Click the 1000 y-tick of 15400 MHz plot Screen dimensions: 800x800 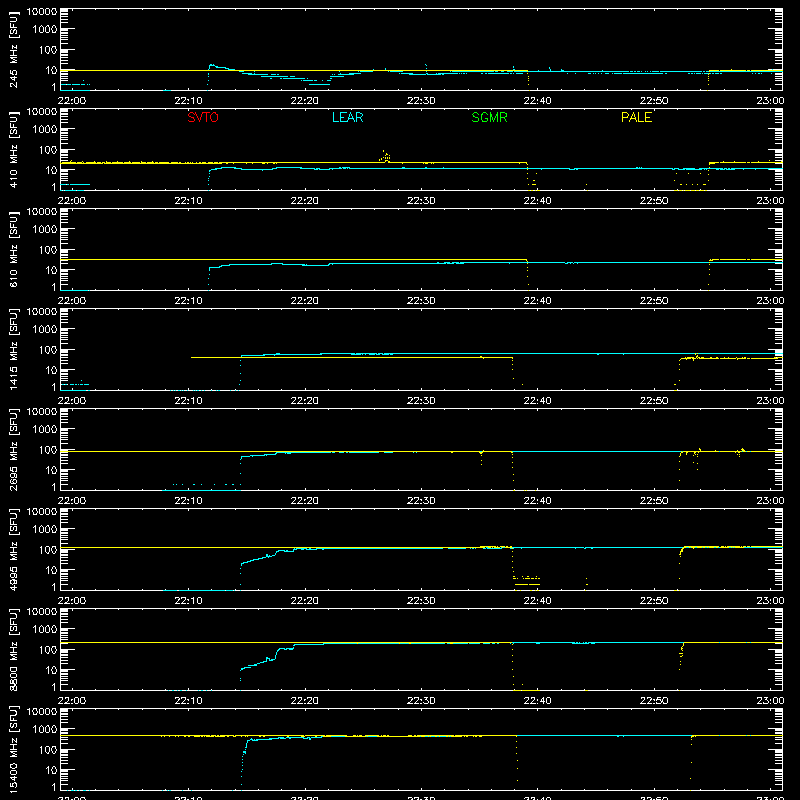pyautogui.click(x=45, y=729)
